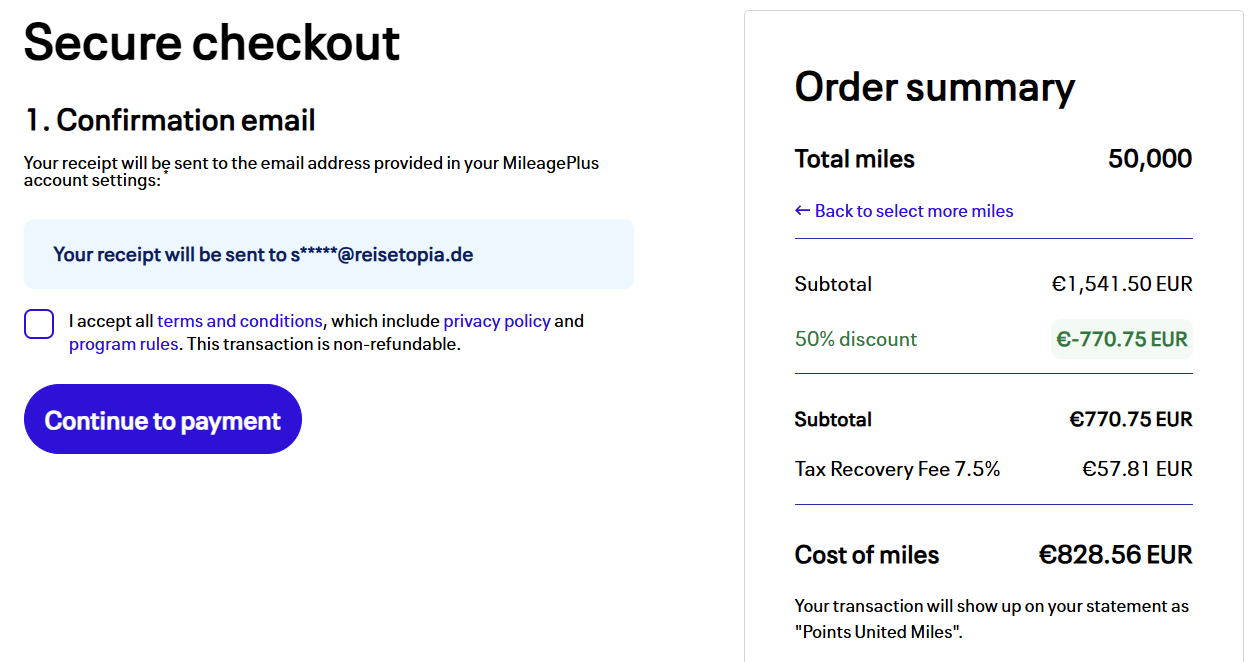Click the Order summary panel title
The width and height of the screenshot is (1255, 662).
[934, 87]
